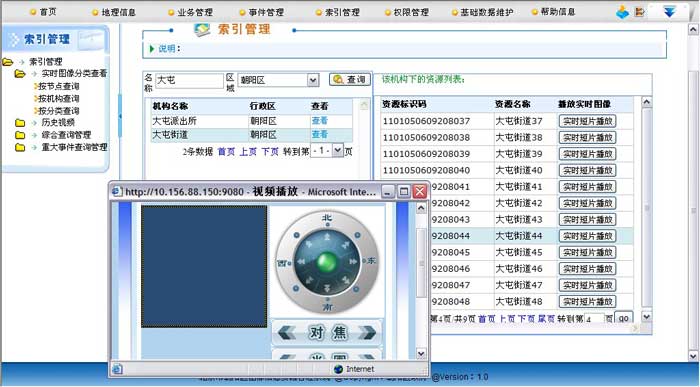Viewport: 700px width, 387px height.
Task: Pan camera south with the down arrow
Action: (x=327, y=287)
